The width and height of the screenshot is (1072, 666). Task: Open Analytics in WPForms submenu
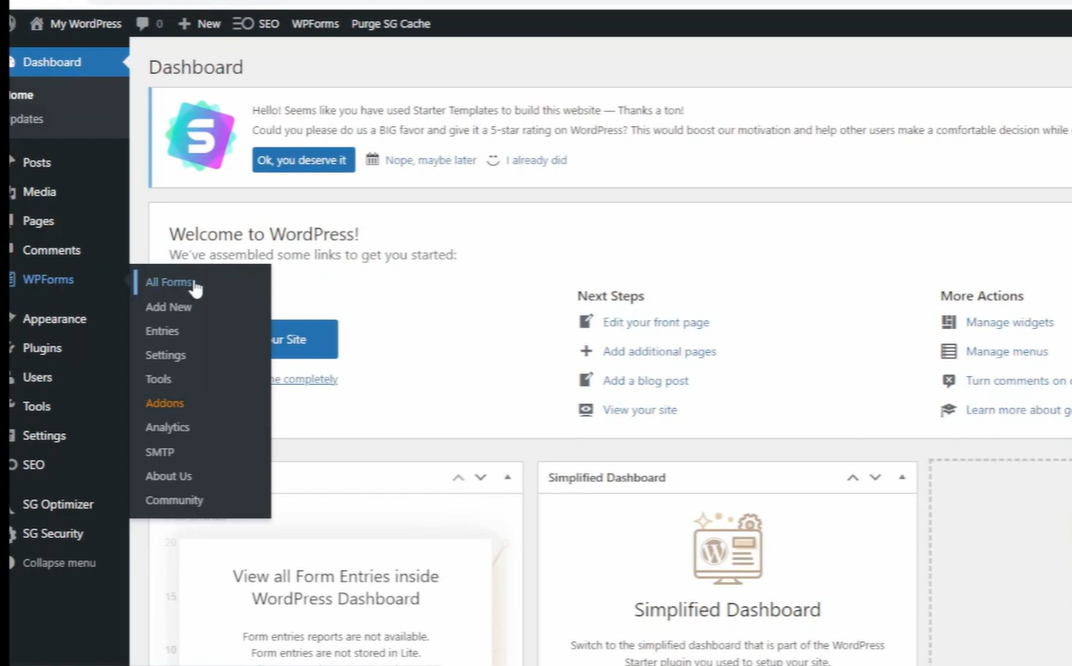pos(168,427)
